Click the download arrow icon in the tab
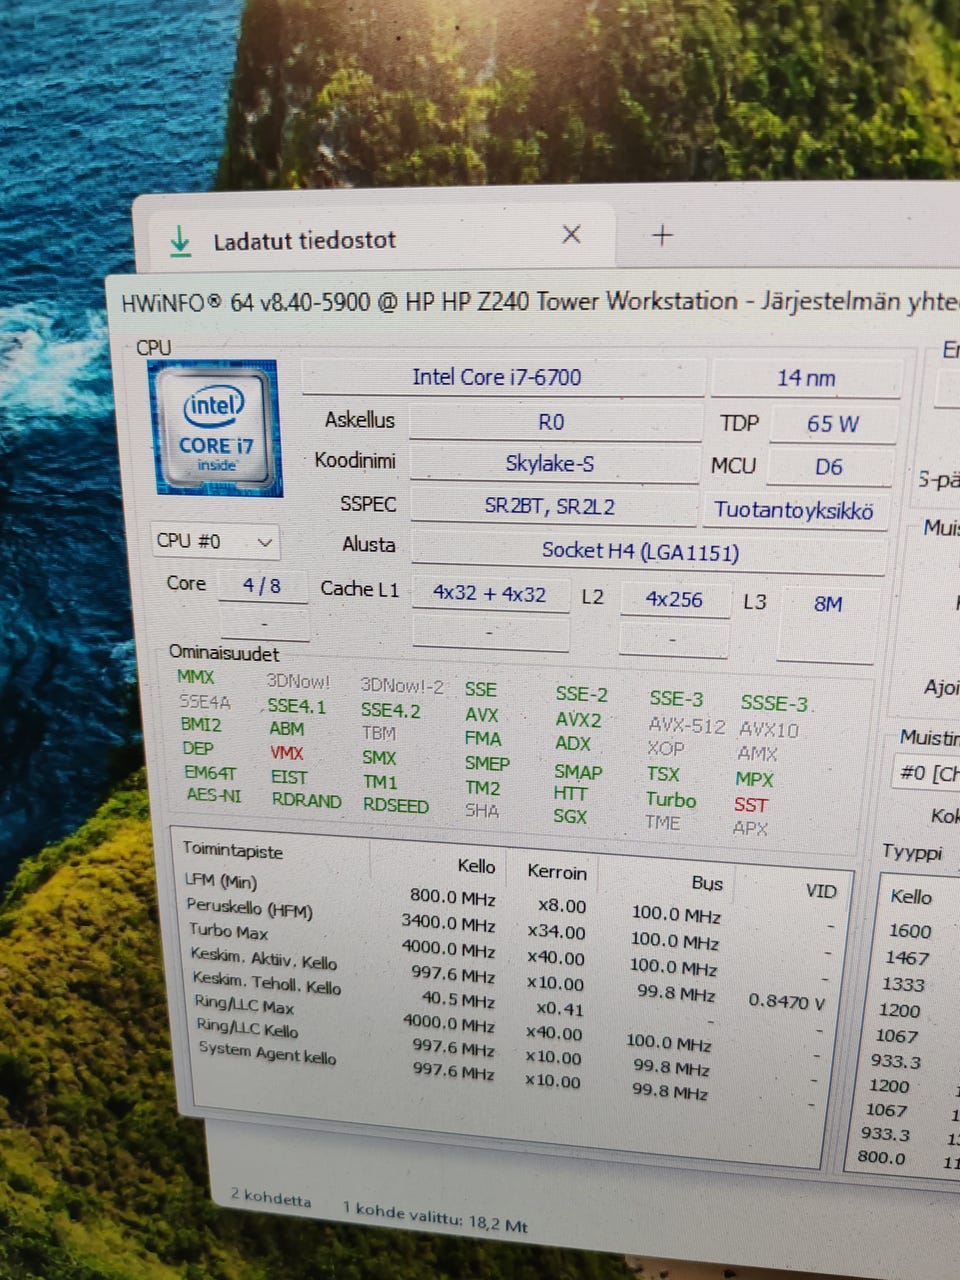The height and width of the screenshot is (1280, 960). tap(180, 240)
